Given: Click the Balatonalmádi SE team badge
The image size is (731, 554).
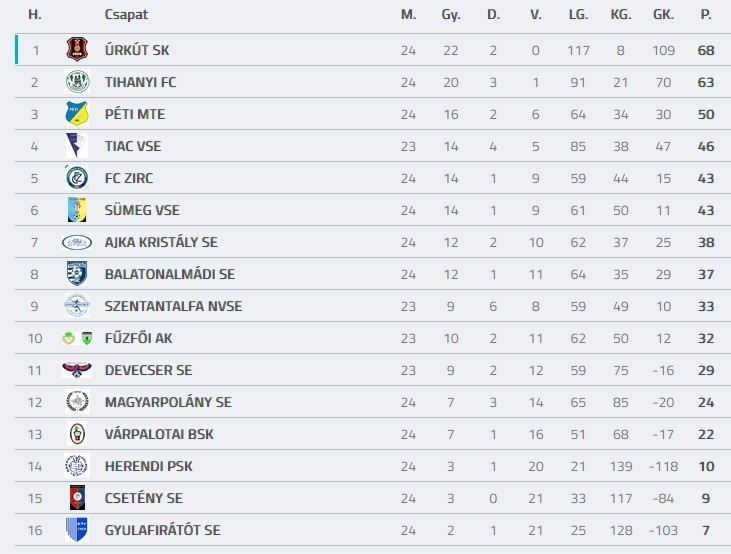Looking at the screenshot, I should tap(77, 274).
